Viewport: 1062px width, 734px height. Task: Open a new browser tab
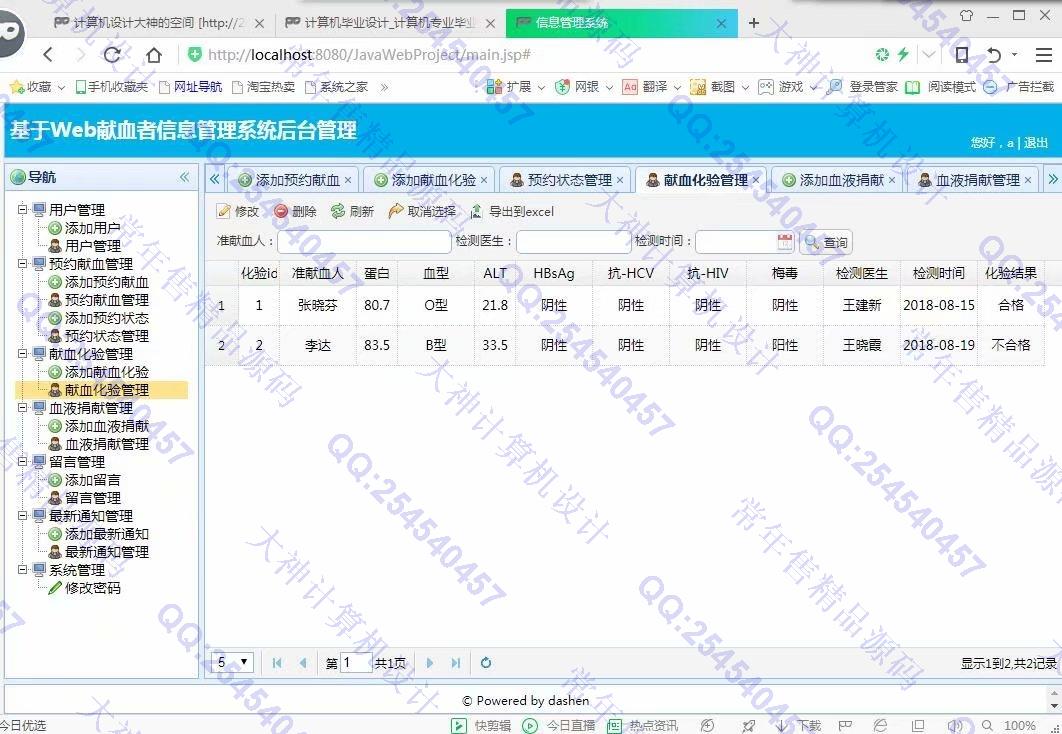click(754, 22)
